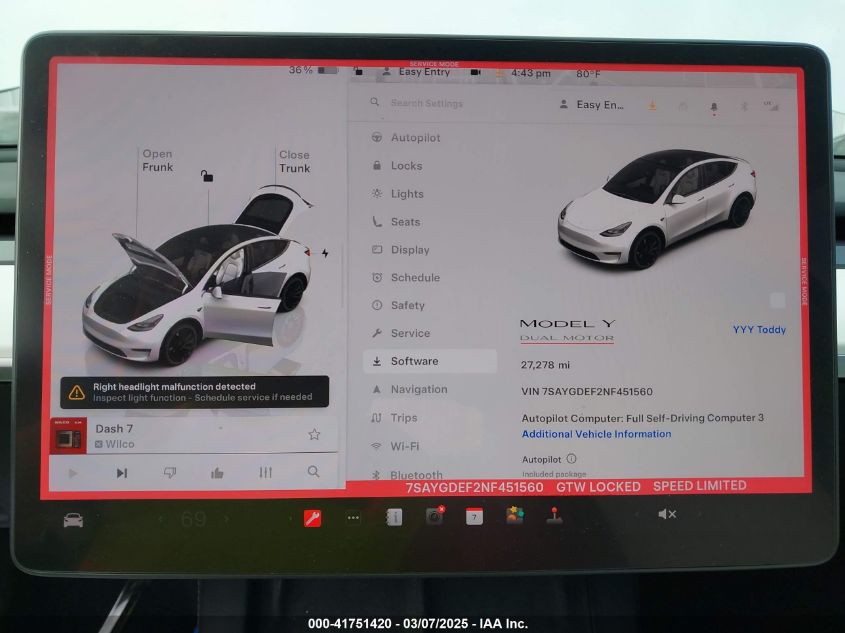Unmute the volume speaker icon
Image resolution: width=845 pixels, height=633 pixels.
tap(667, 514)
